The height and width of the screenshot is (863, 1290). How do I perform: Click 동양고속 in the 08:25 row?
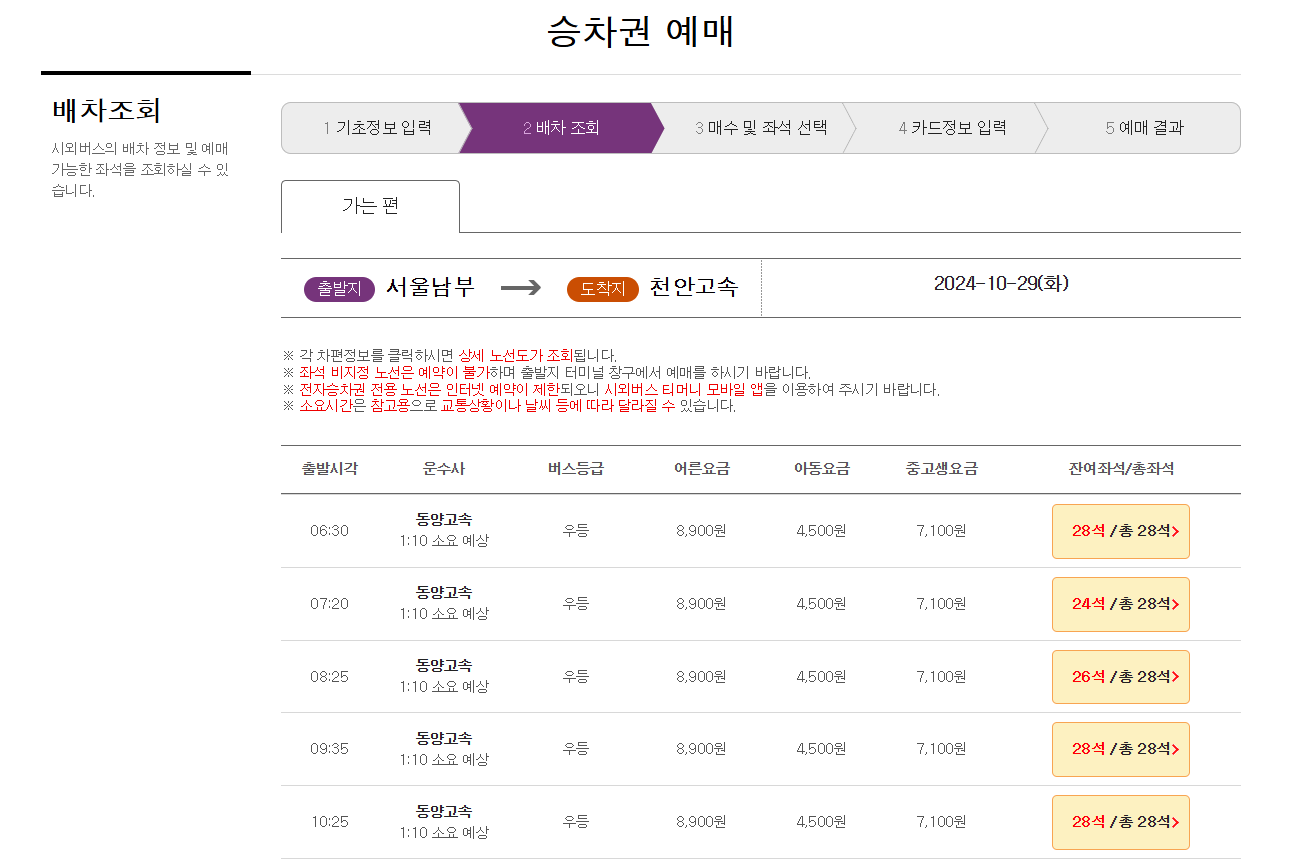point(444,665)
